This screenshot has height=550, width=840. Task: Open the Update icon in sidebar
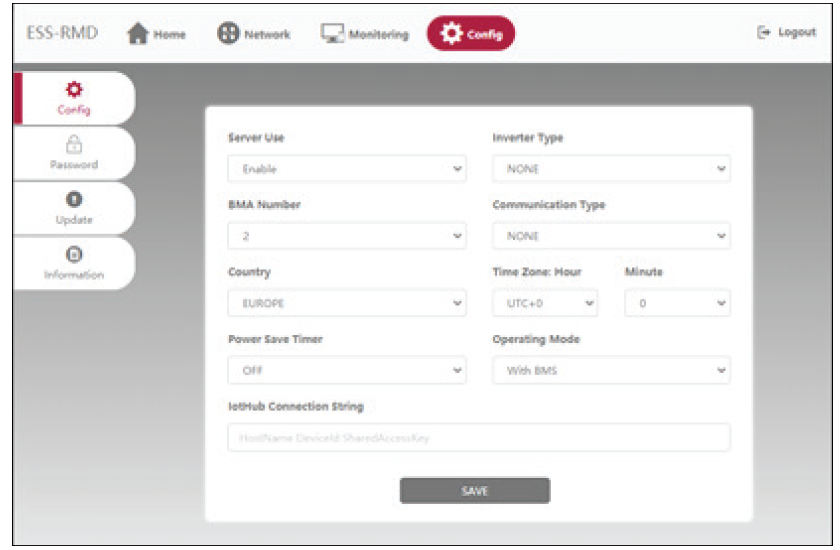click(73, 200)
